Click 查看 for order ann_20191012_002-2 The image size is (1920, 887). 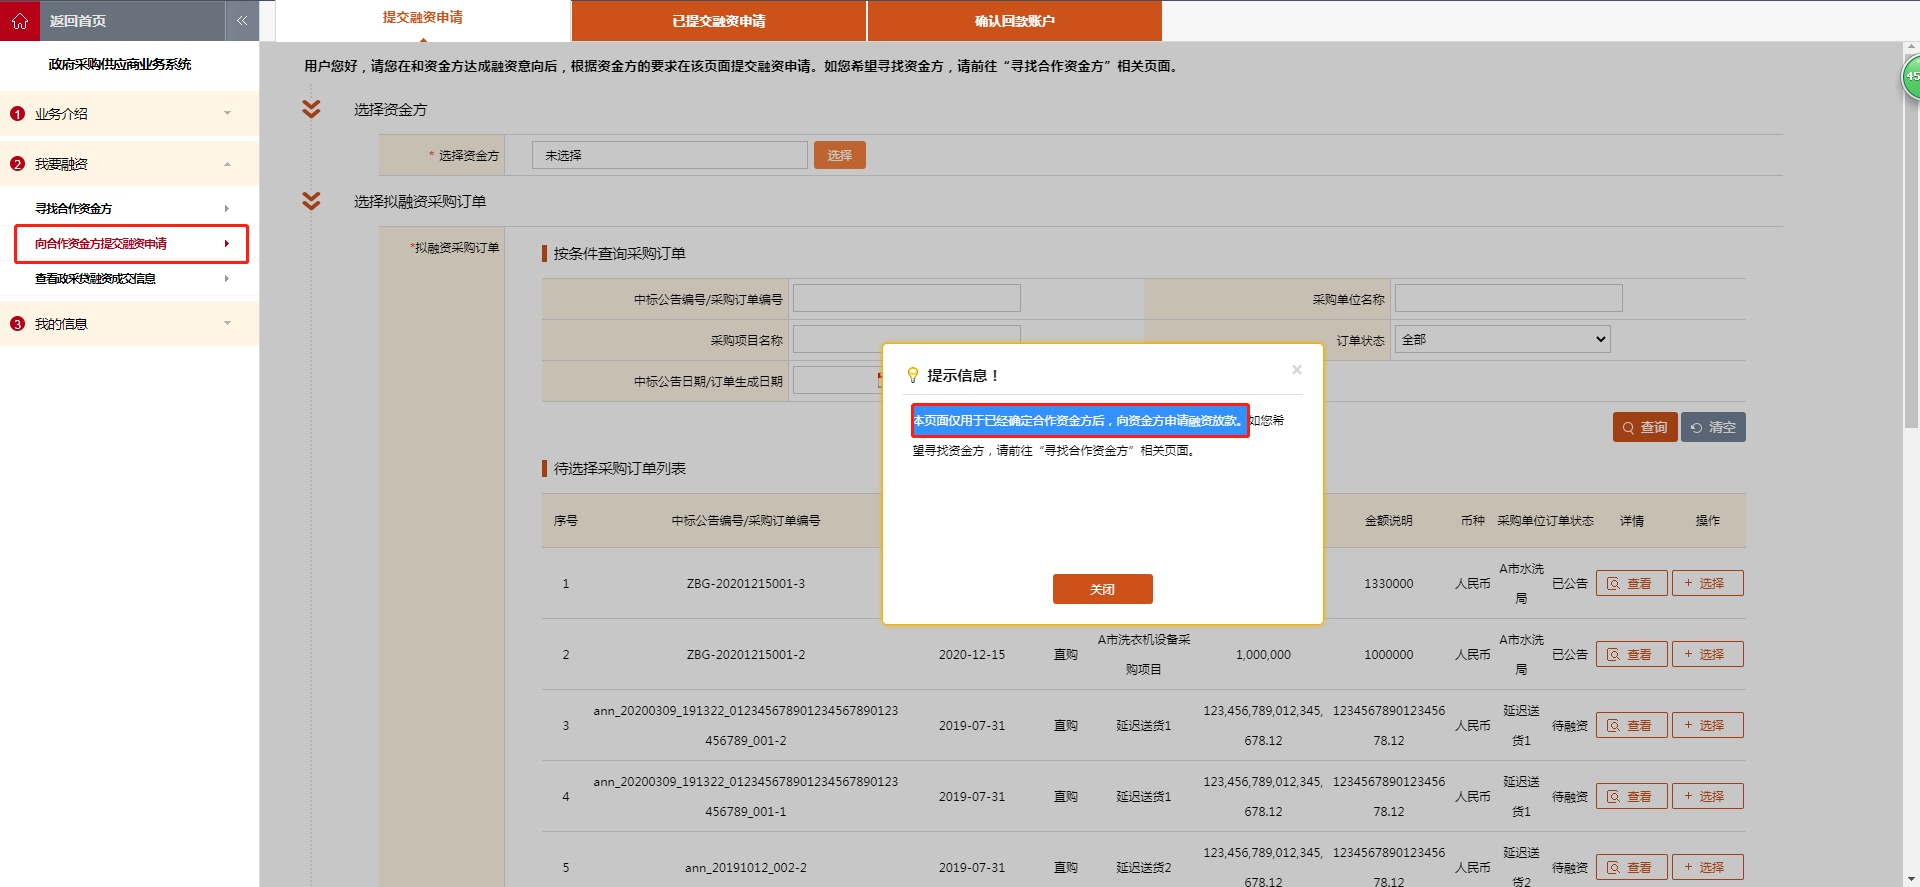1632,867
